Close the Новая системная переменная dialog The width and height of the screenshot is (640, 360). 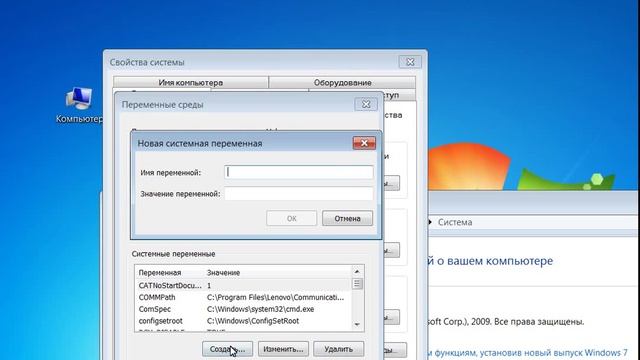pos(364,143)
